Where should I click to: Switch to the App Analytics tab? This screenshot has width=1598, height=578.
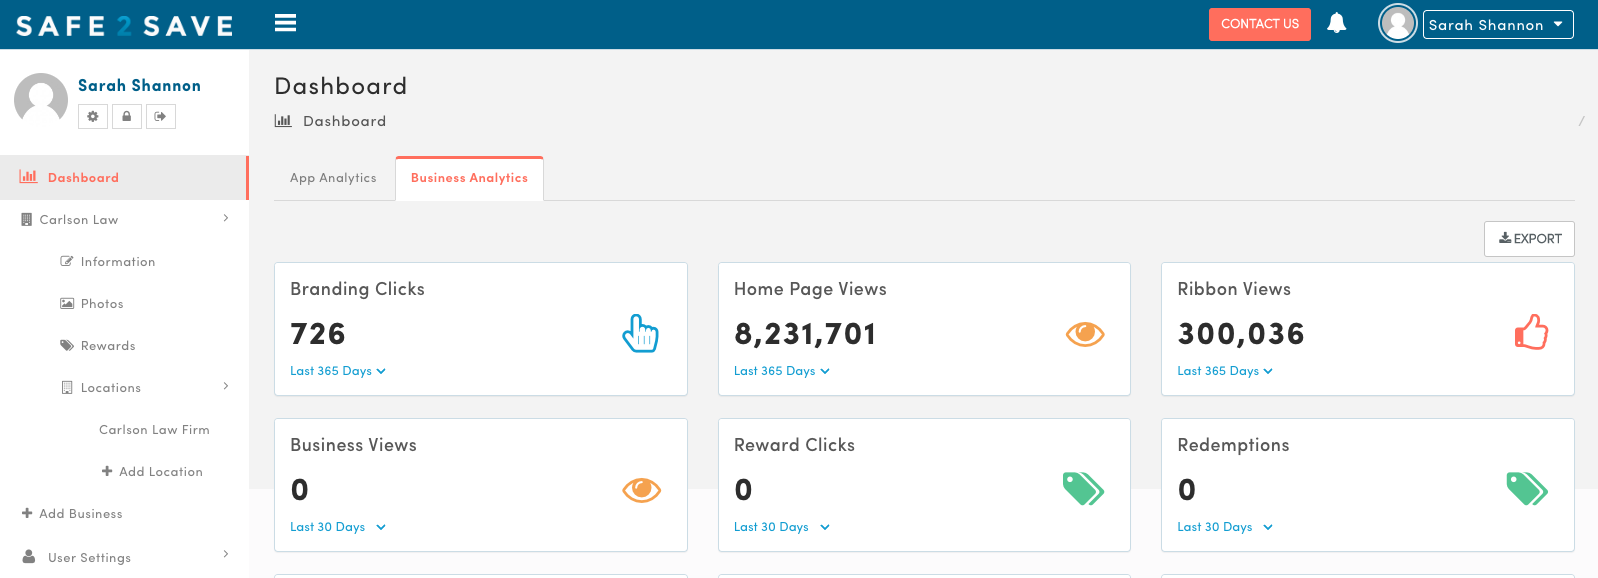(x=333, y=178)
